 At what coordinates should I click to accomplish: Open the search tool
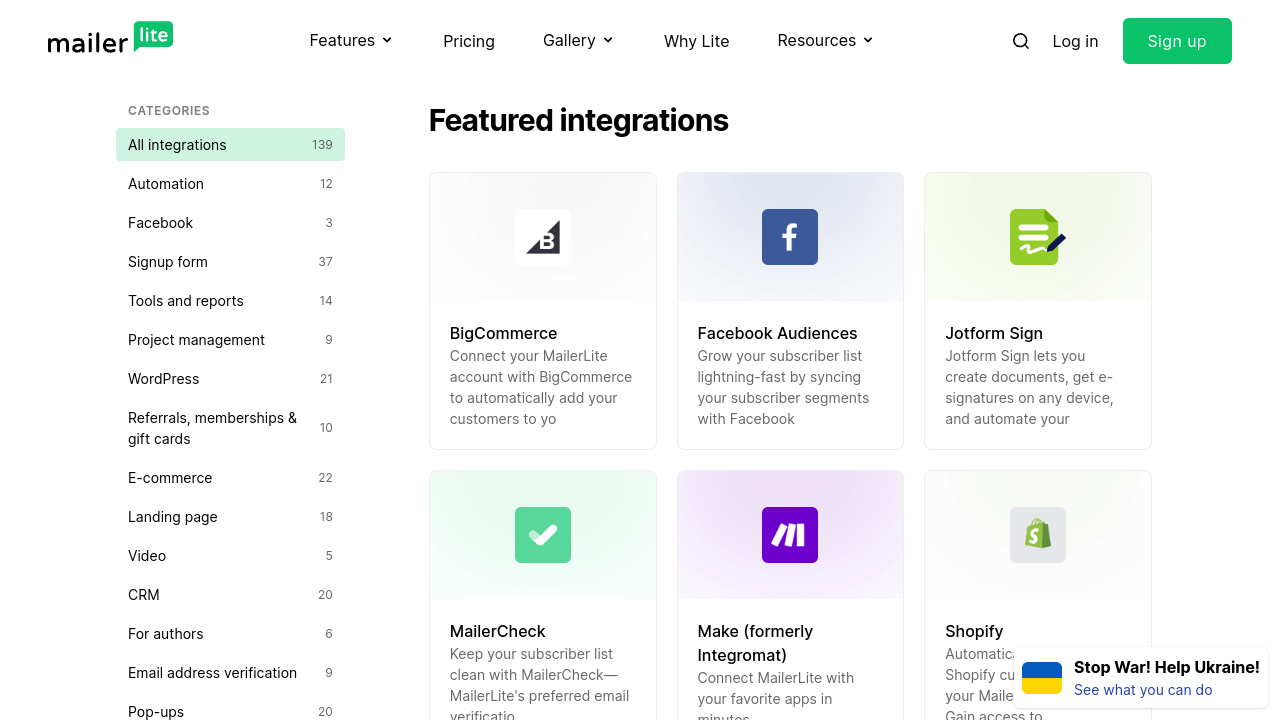tap(1020, 41)
